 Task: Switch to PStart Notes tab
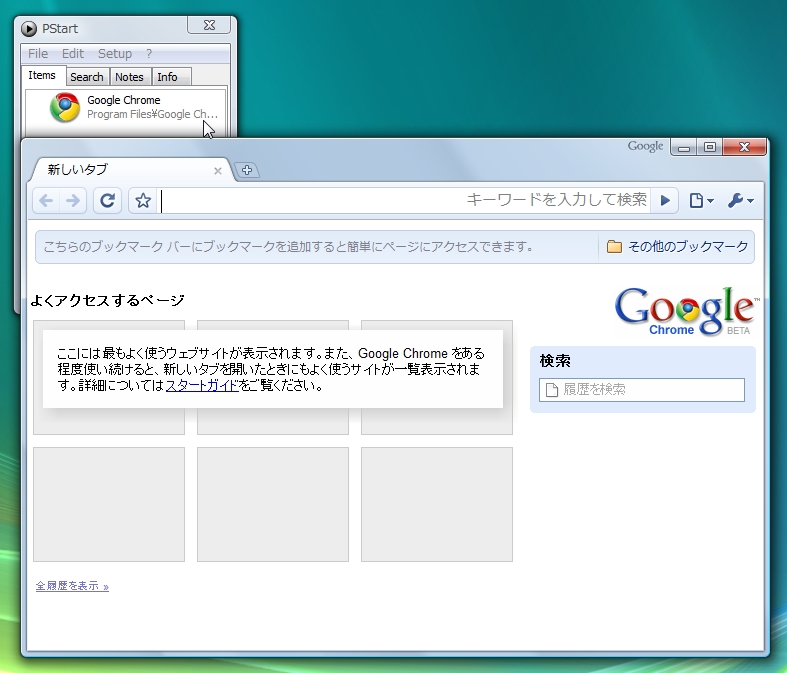click(129, 77)
